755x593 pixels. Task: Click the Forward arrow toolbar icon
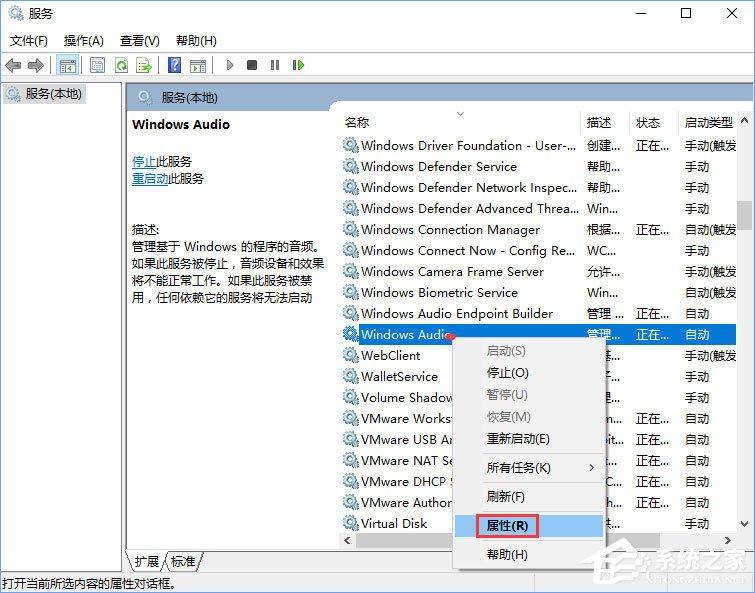tap(36, 65)
